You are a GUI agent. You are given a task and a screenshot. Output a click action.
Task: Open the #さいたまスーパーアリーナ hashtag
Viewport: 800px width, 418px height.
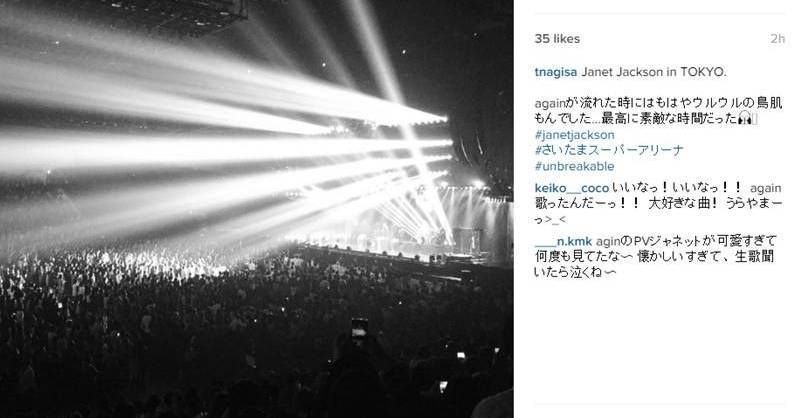pyautogui.click(x=609, y=151)
